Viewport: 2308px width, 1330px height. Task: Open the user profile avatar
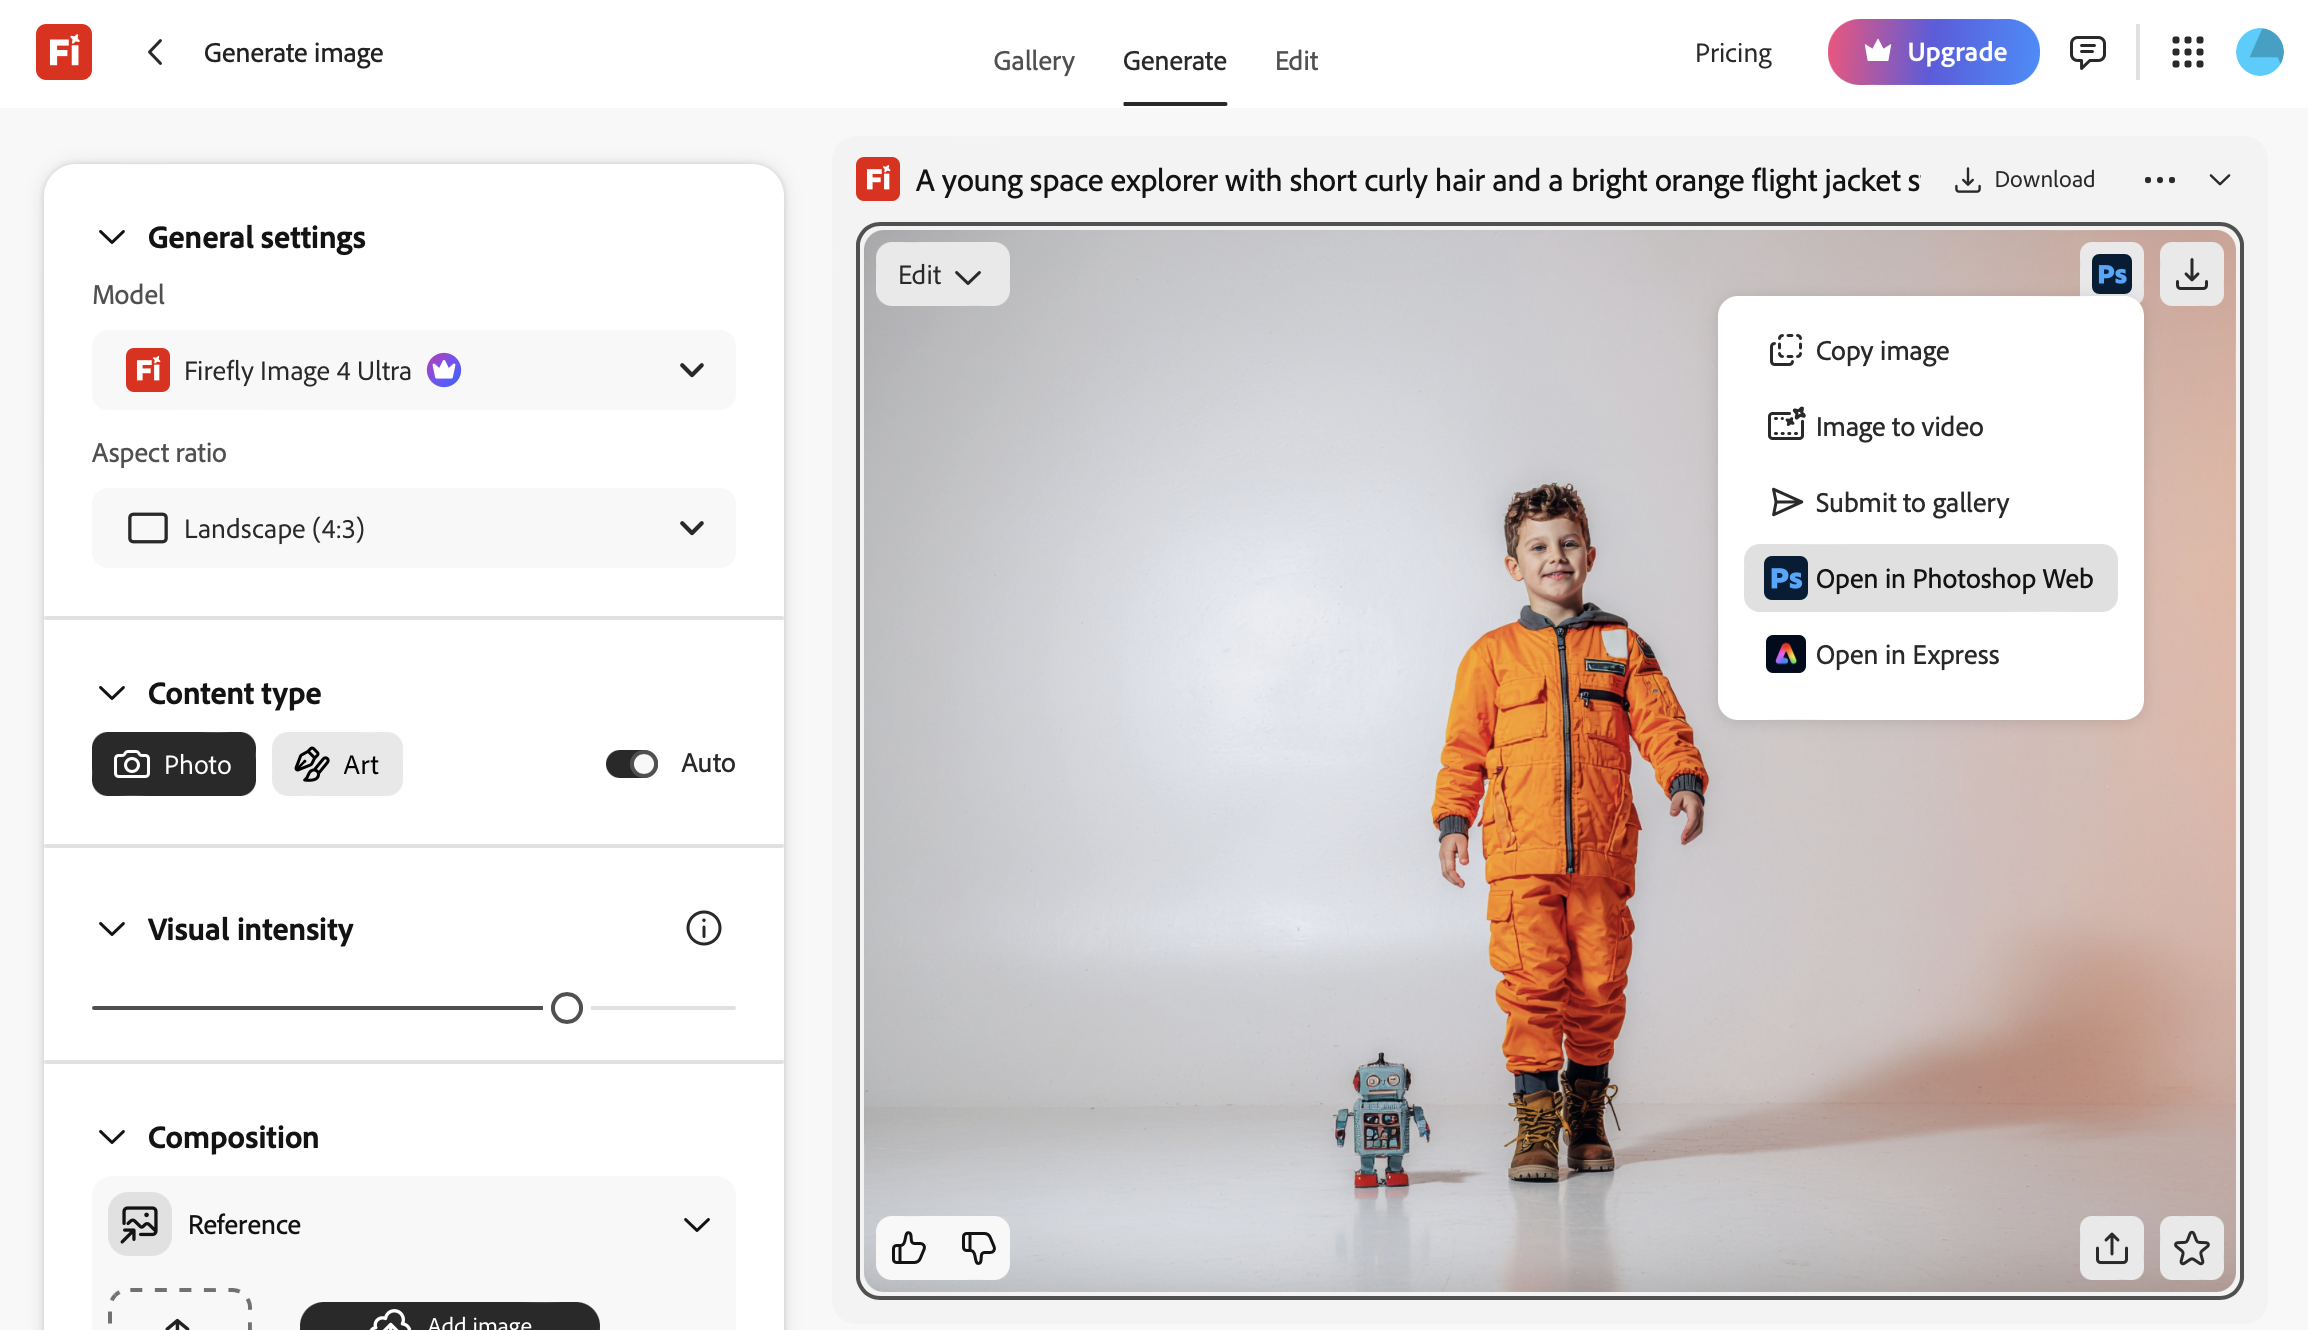(x=2259, y=52)
